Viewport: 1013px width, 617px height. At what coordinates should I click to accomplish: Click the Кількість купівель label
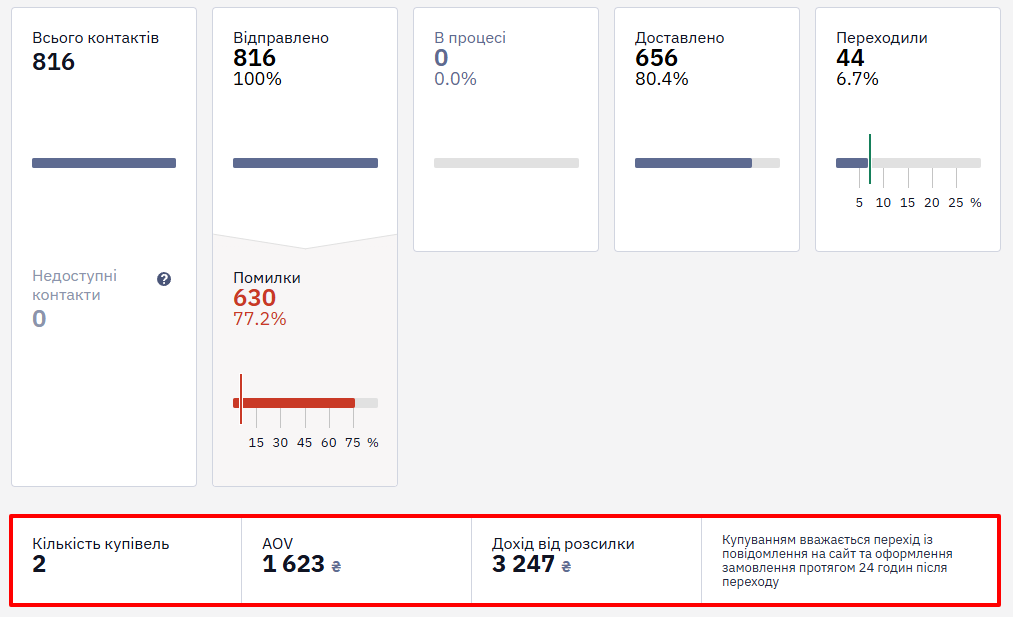click(101, 544)
